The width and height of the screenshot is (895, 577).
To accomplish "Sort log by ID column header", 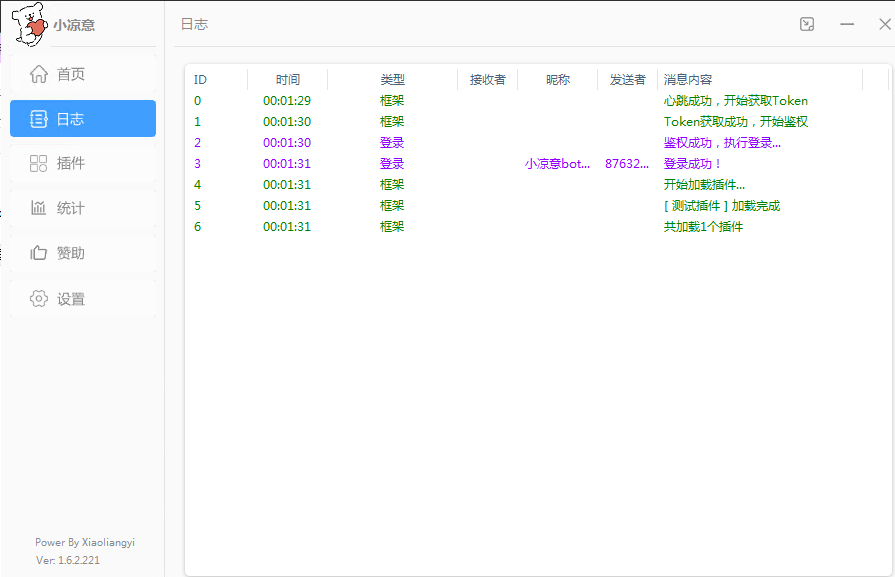I will [201, 80].
